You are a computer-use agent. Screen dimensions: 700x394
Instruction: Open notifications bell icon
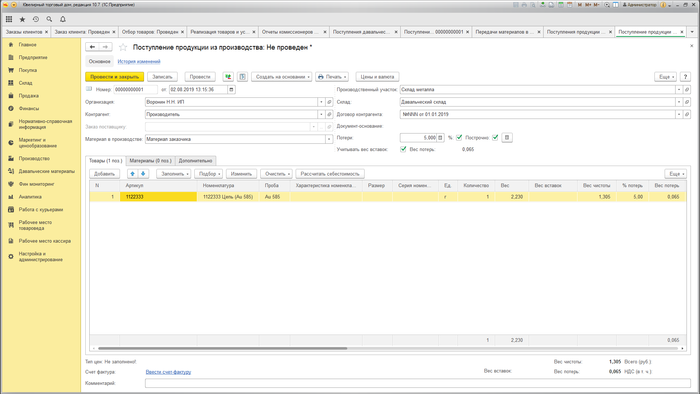tap(62, 19)
